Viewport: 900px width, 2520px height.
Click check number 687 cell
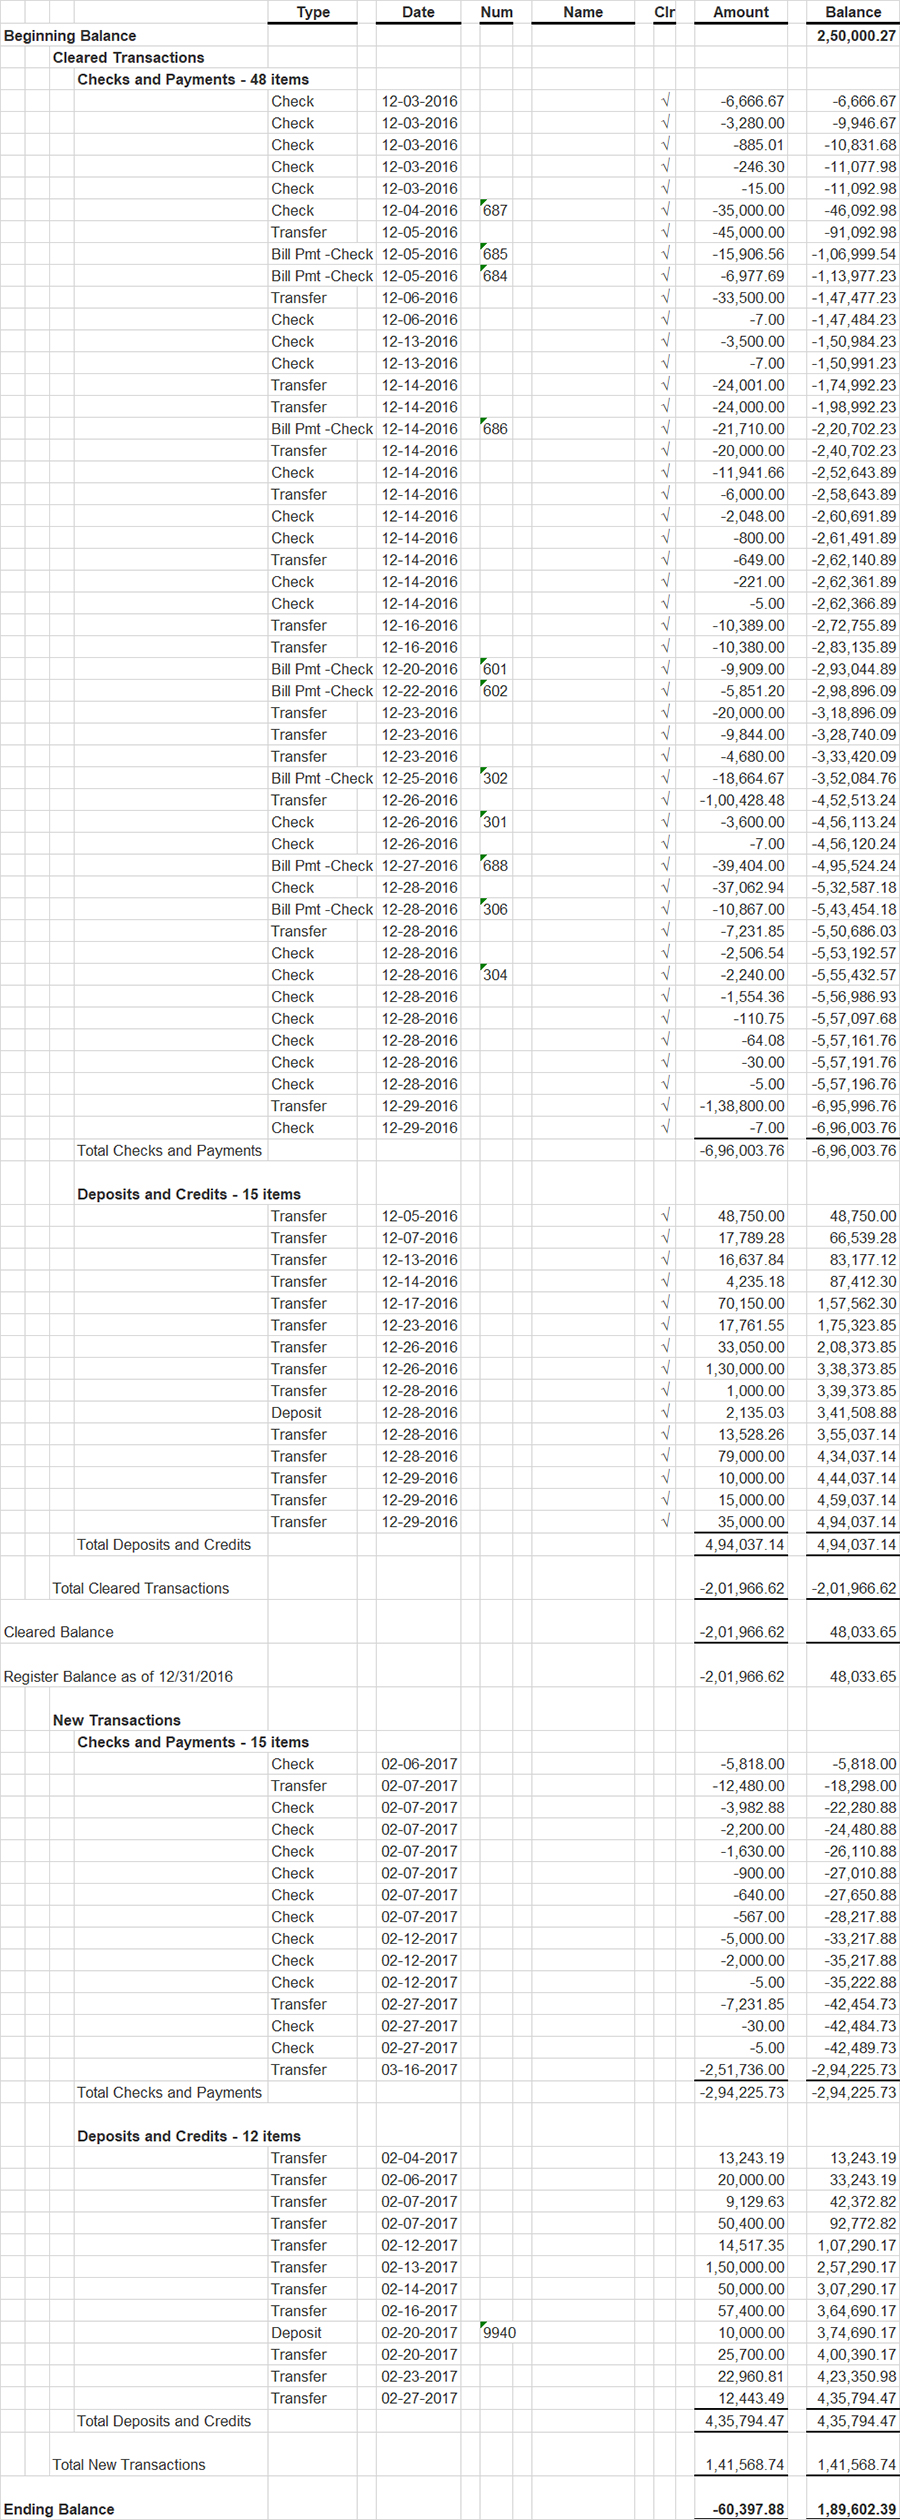(x=496, y=210)
